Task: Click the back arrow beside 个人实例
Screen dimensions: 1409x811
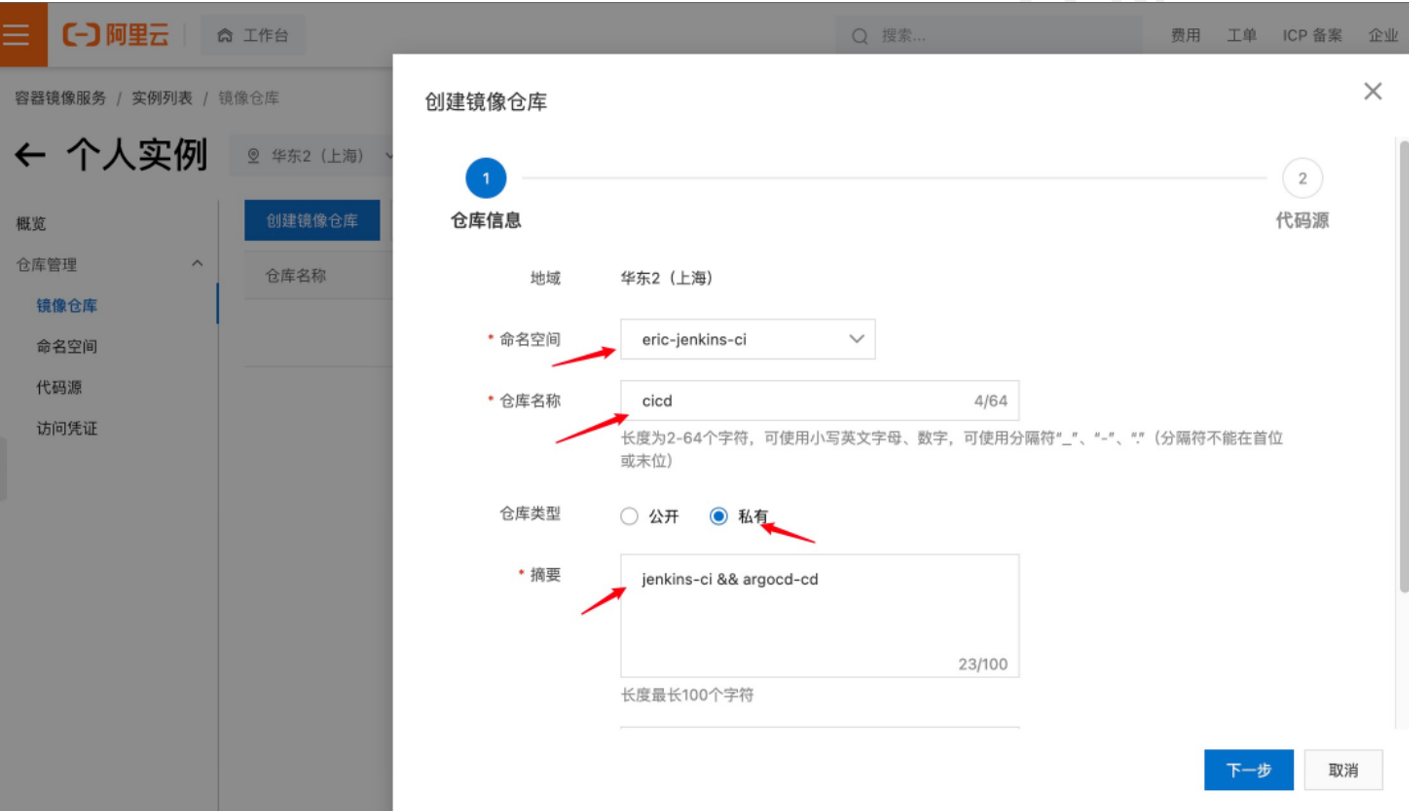Action: (x=30, y=155)
